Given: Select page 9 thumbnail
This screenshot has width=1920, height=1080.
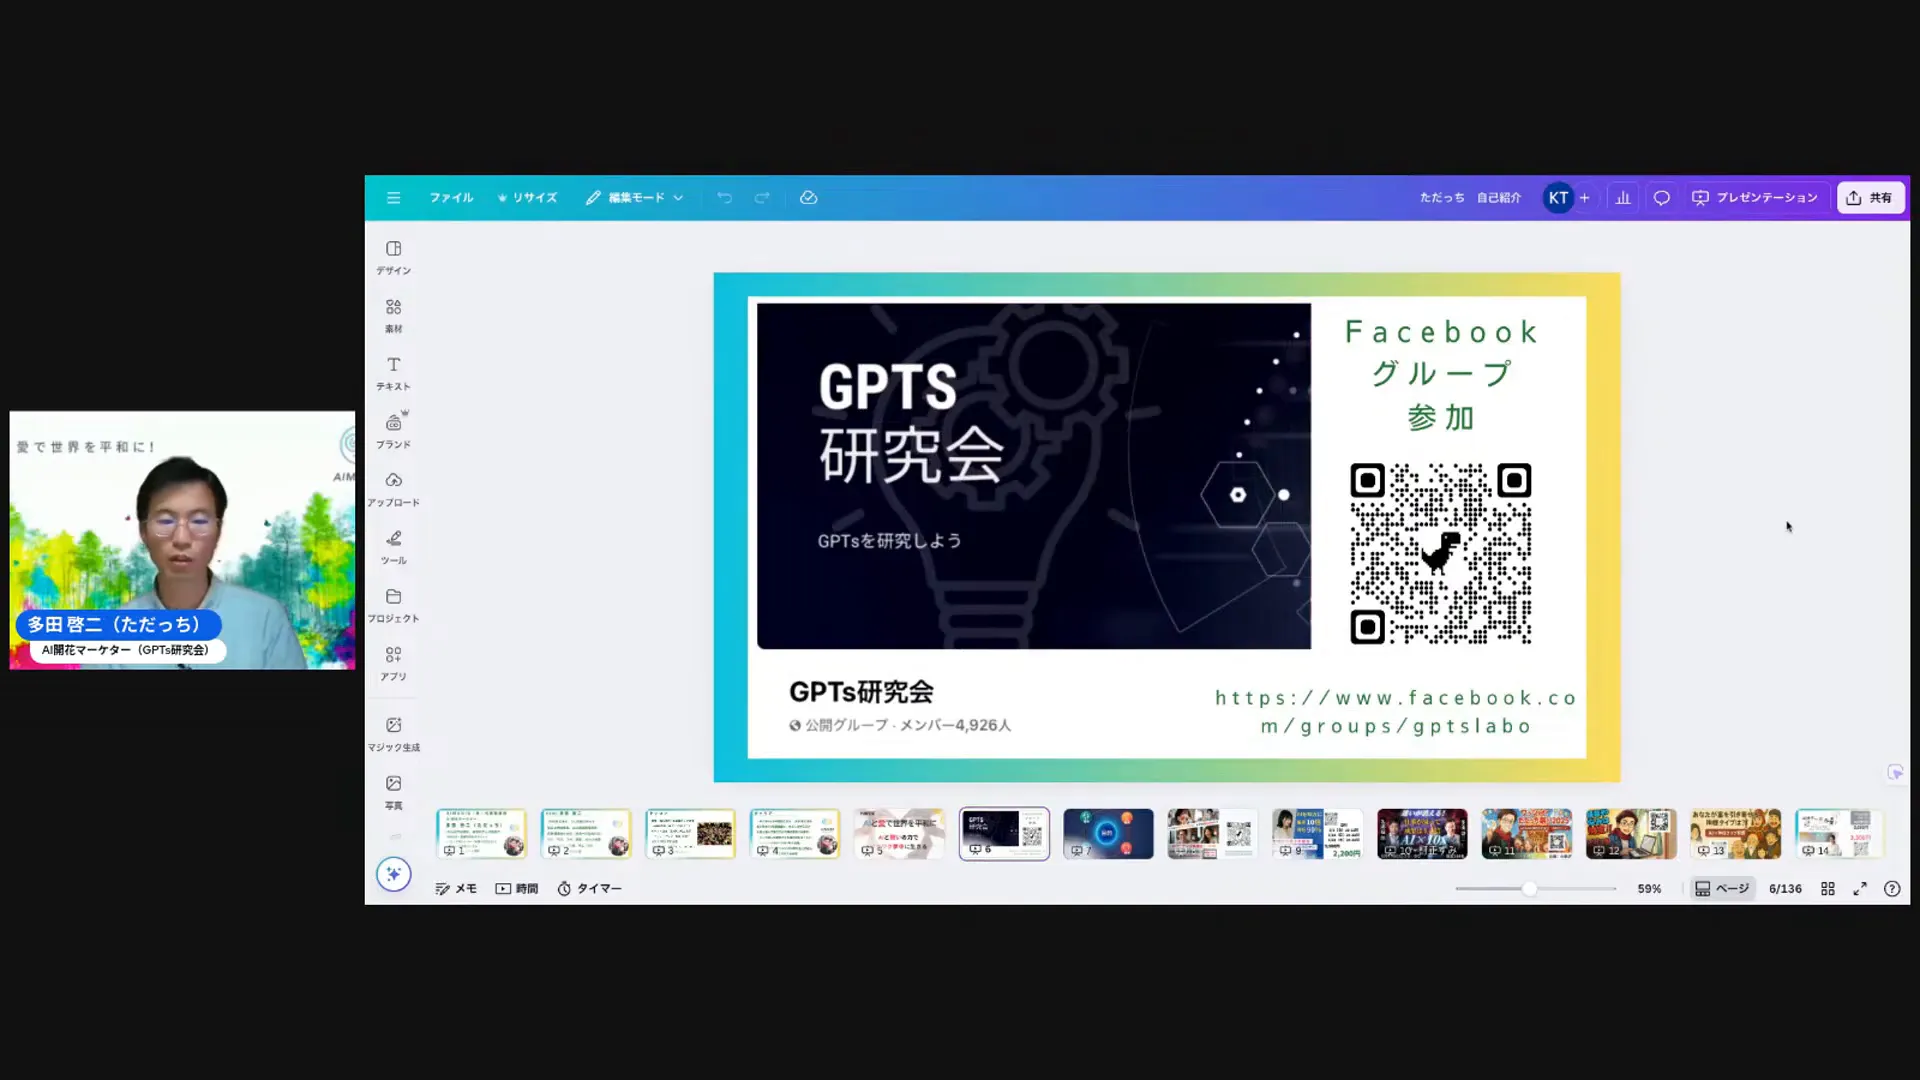Looking at the screenshot, I should click(1317, 834).
